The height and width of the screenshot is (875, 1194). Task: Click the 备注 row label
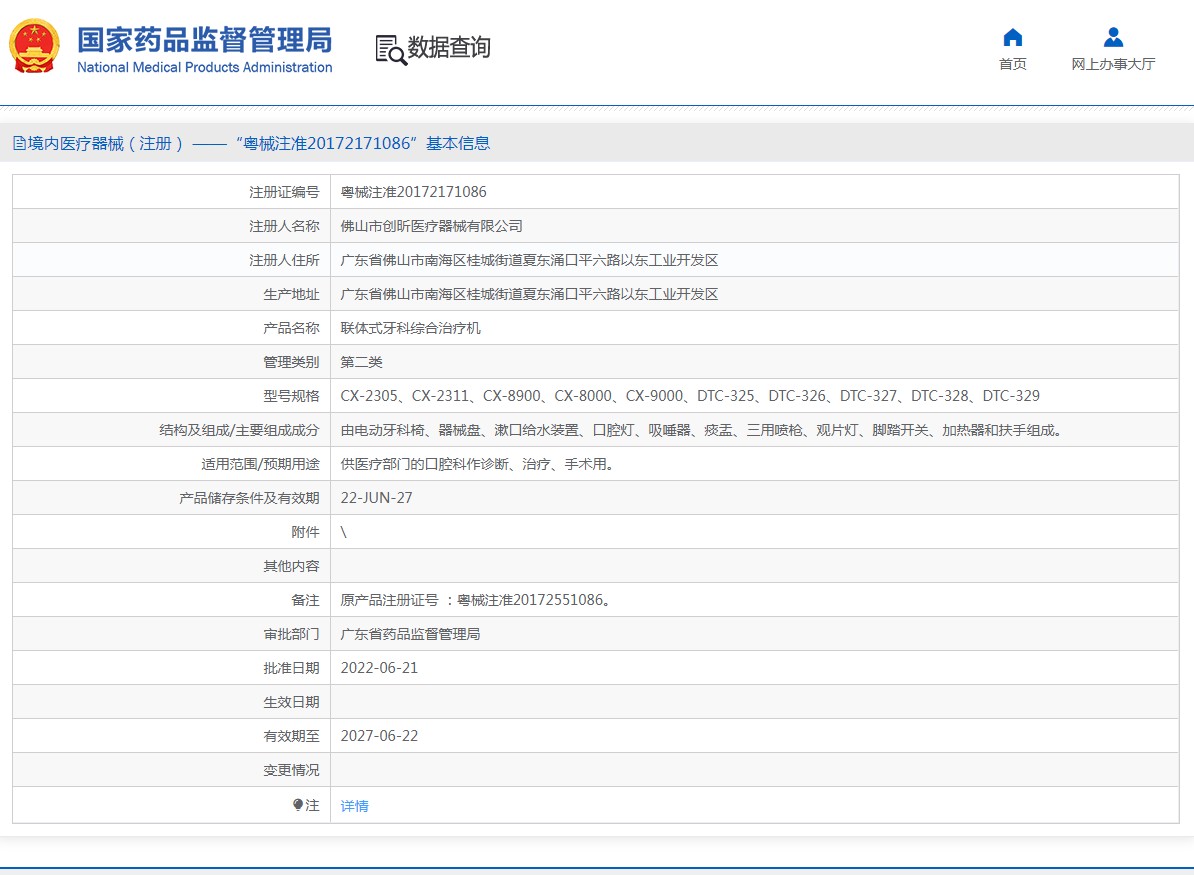(x=305, y=600)
